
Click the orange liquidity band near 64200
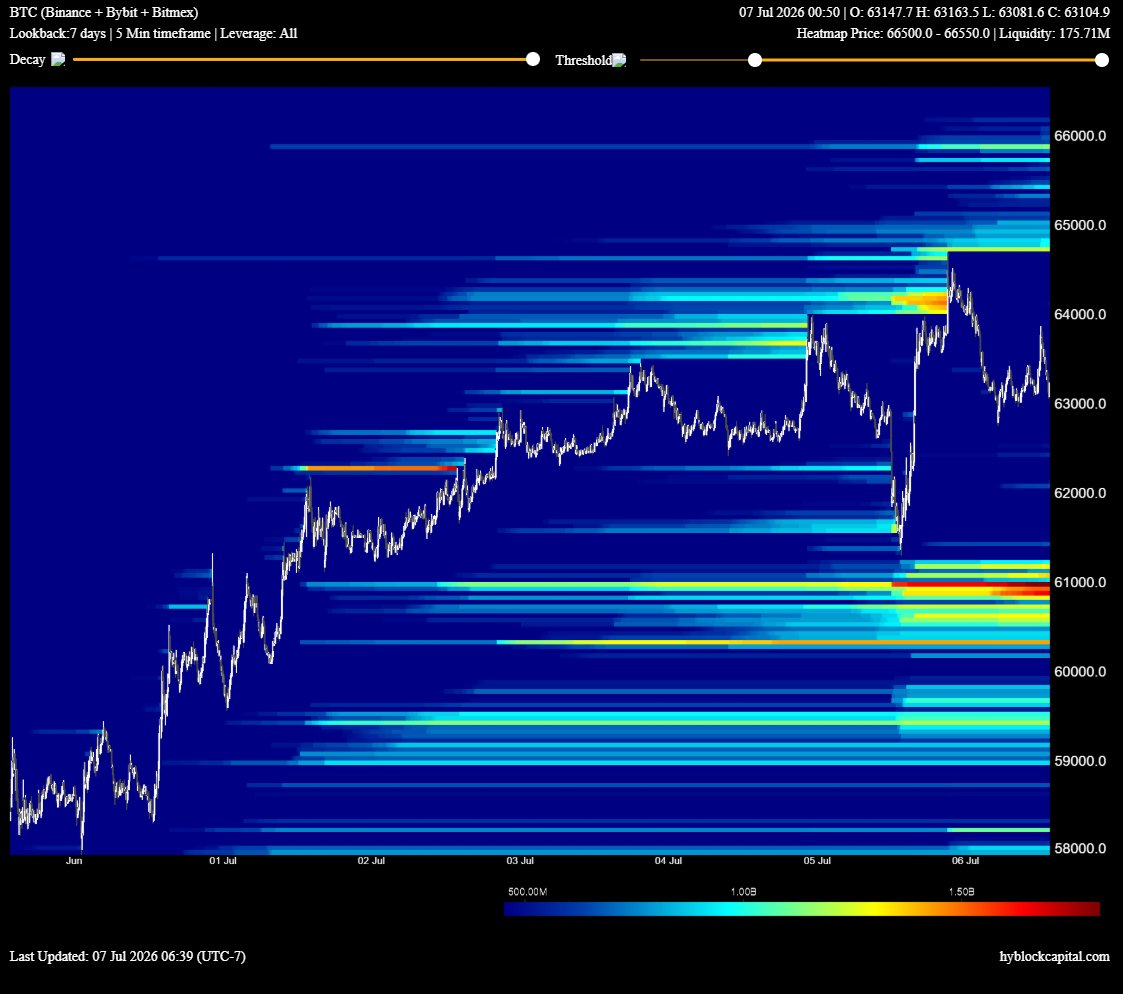pyautogui.click(x=920, y=301)
